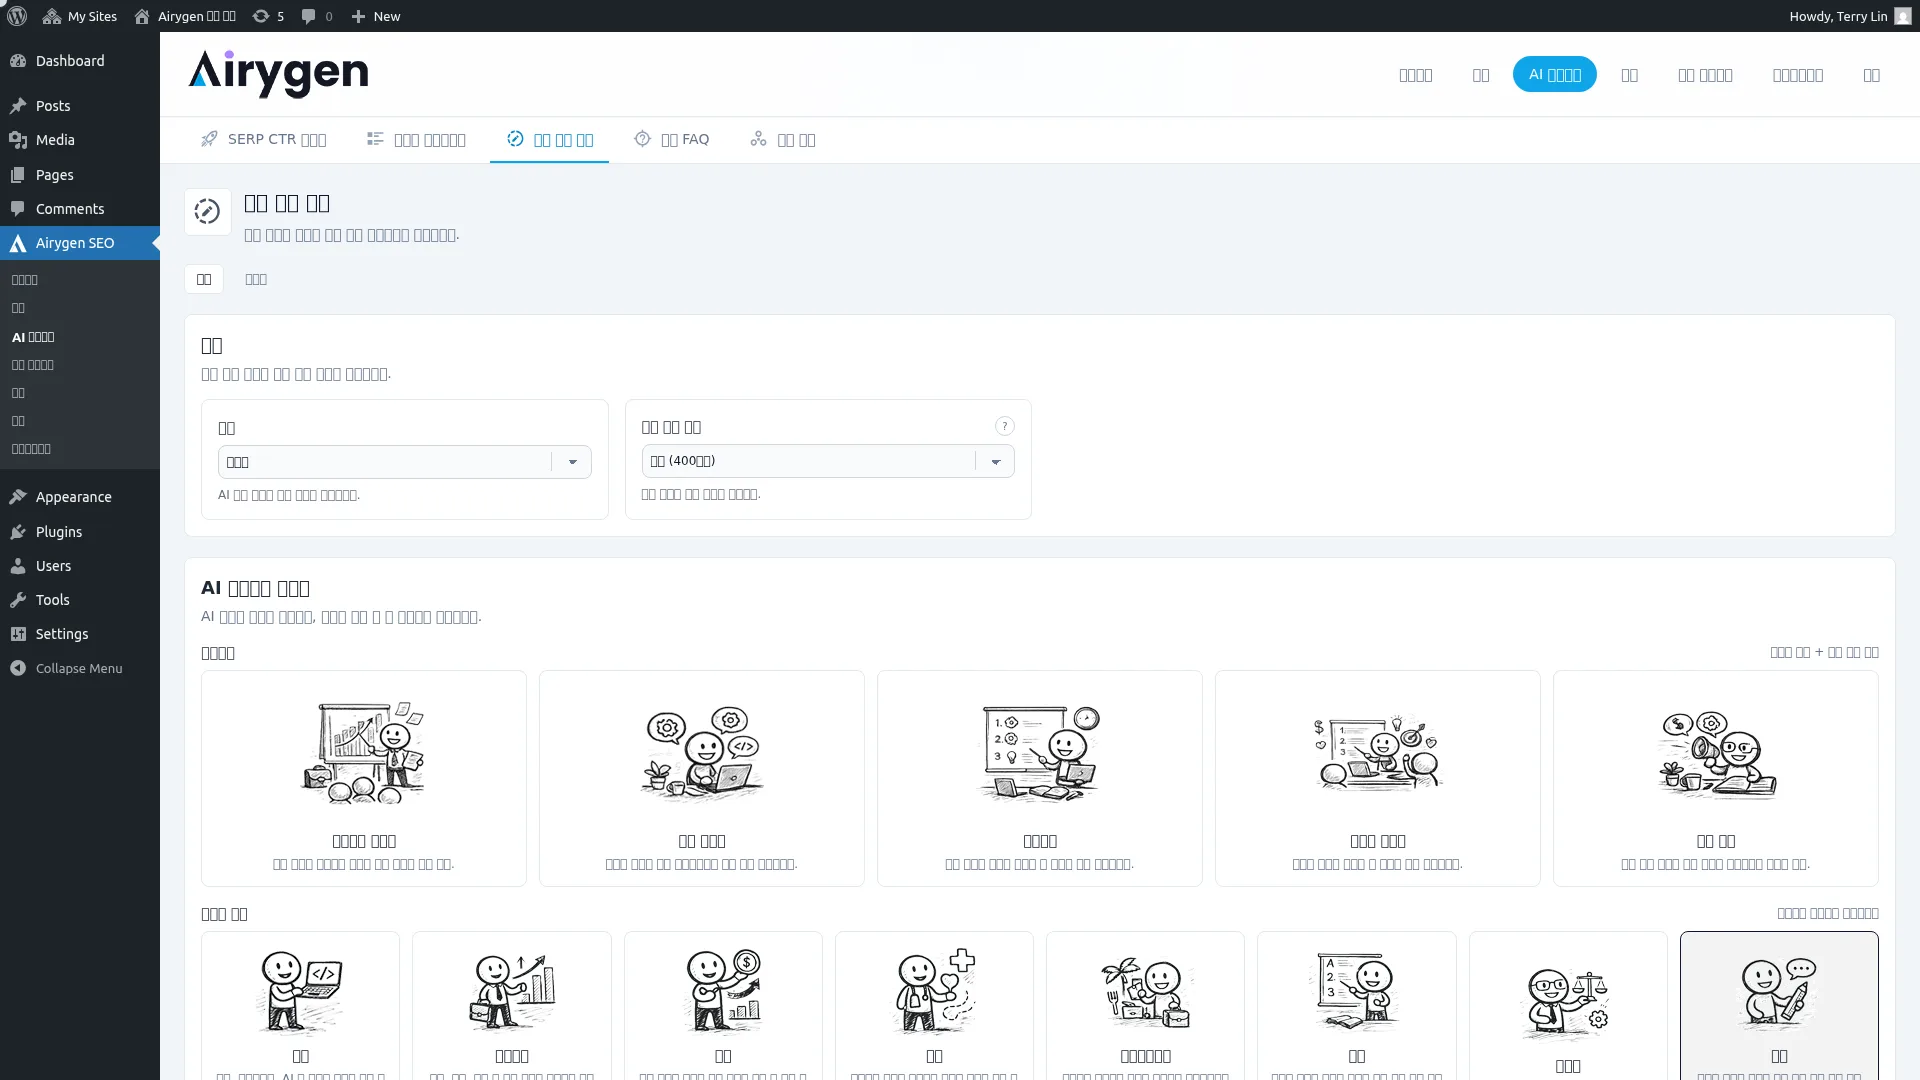Viewport: 1920px width, 1080px height.
Task: Click the question mark help icon beside the dropdown label
Action: tap(1004, 426)
